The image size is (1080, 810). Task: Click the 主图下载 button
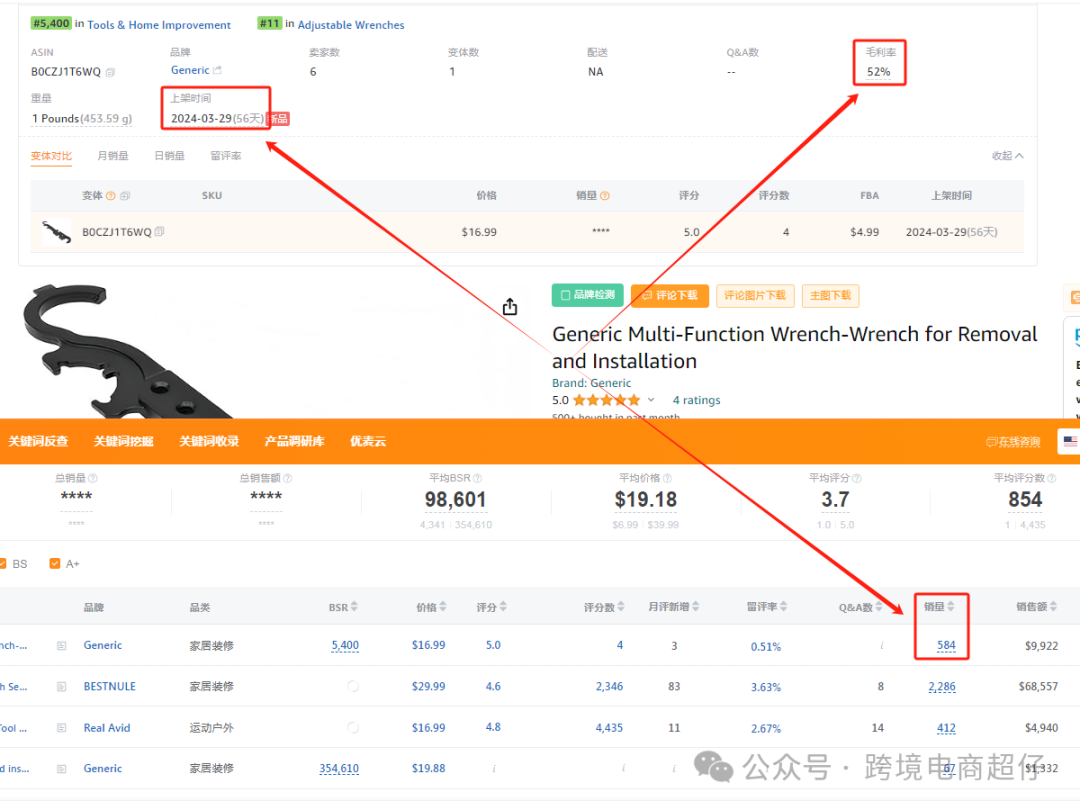(x=830, y=295)
